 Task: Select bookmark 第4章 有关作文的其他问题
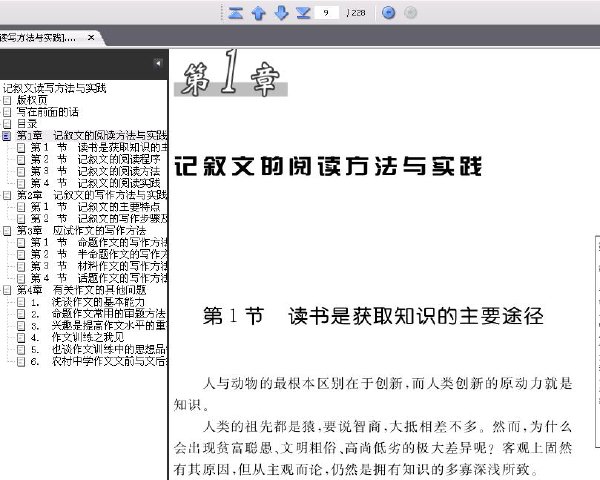coord(81,290)
